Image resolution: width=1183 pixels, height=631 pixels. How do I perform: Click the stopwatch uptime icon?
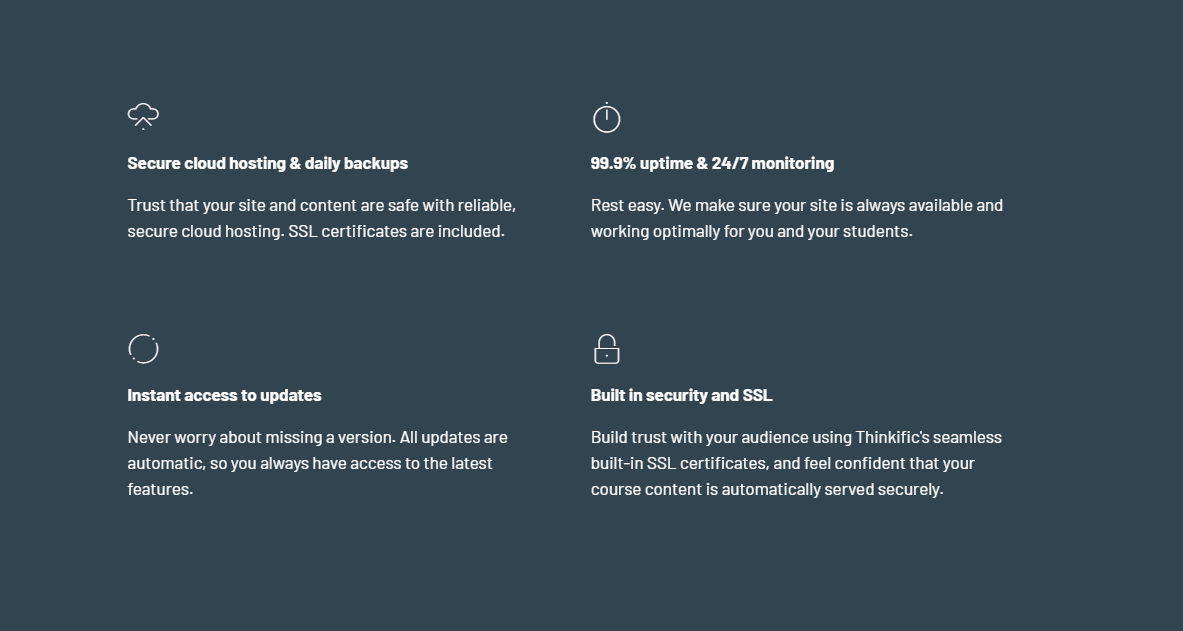(607, 118)
